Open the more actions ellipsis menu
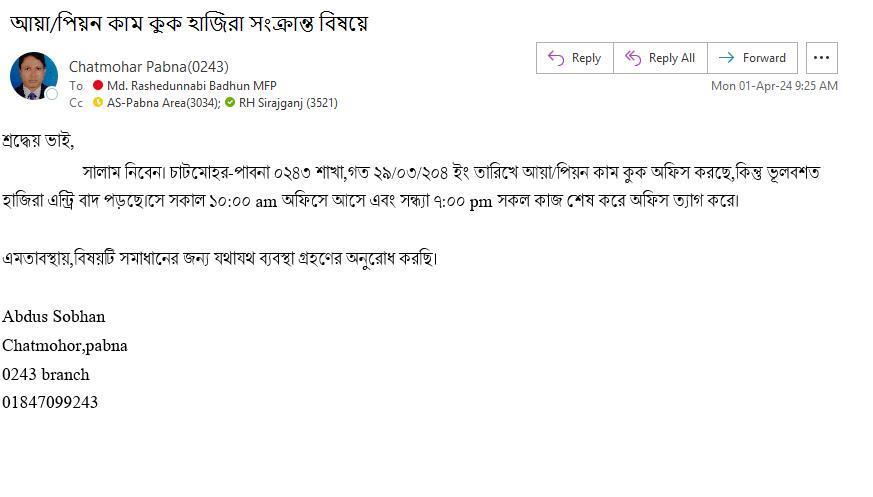This screenshot has width=873, height=497. (x=821, y=58)
